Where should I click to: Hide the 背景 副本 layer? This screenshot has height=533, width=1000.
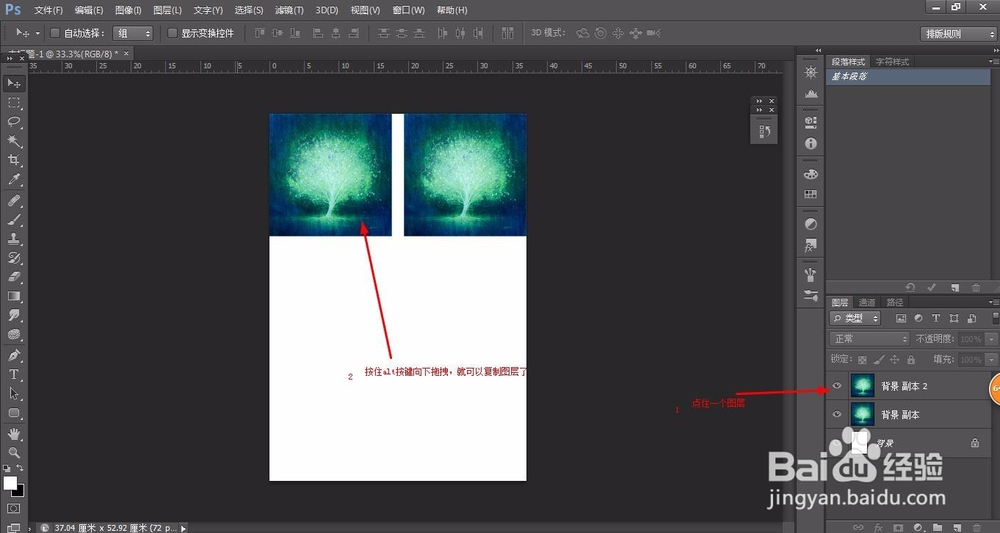837,414
